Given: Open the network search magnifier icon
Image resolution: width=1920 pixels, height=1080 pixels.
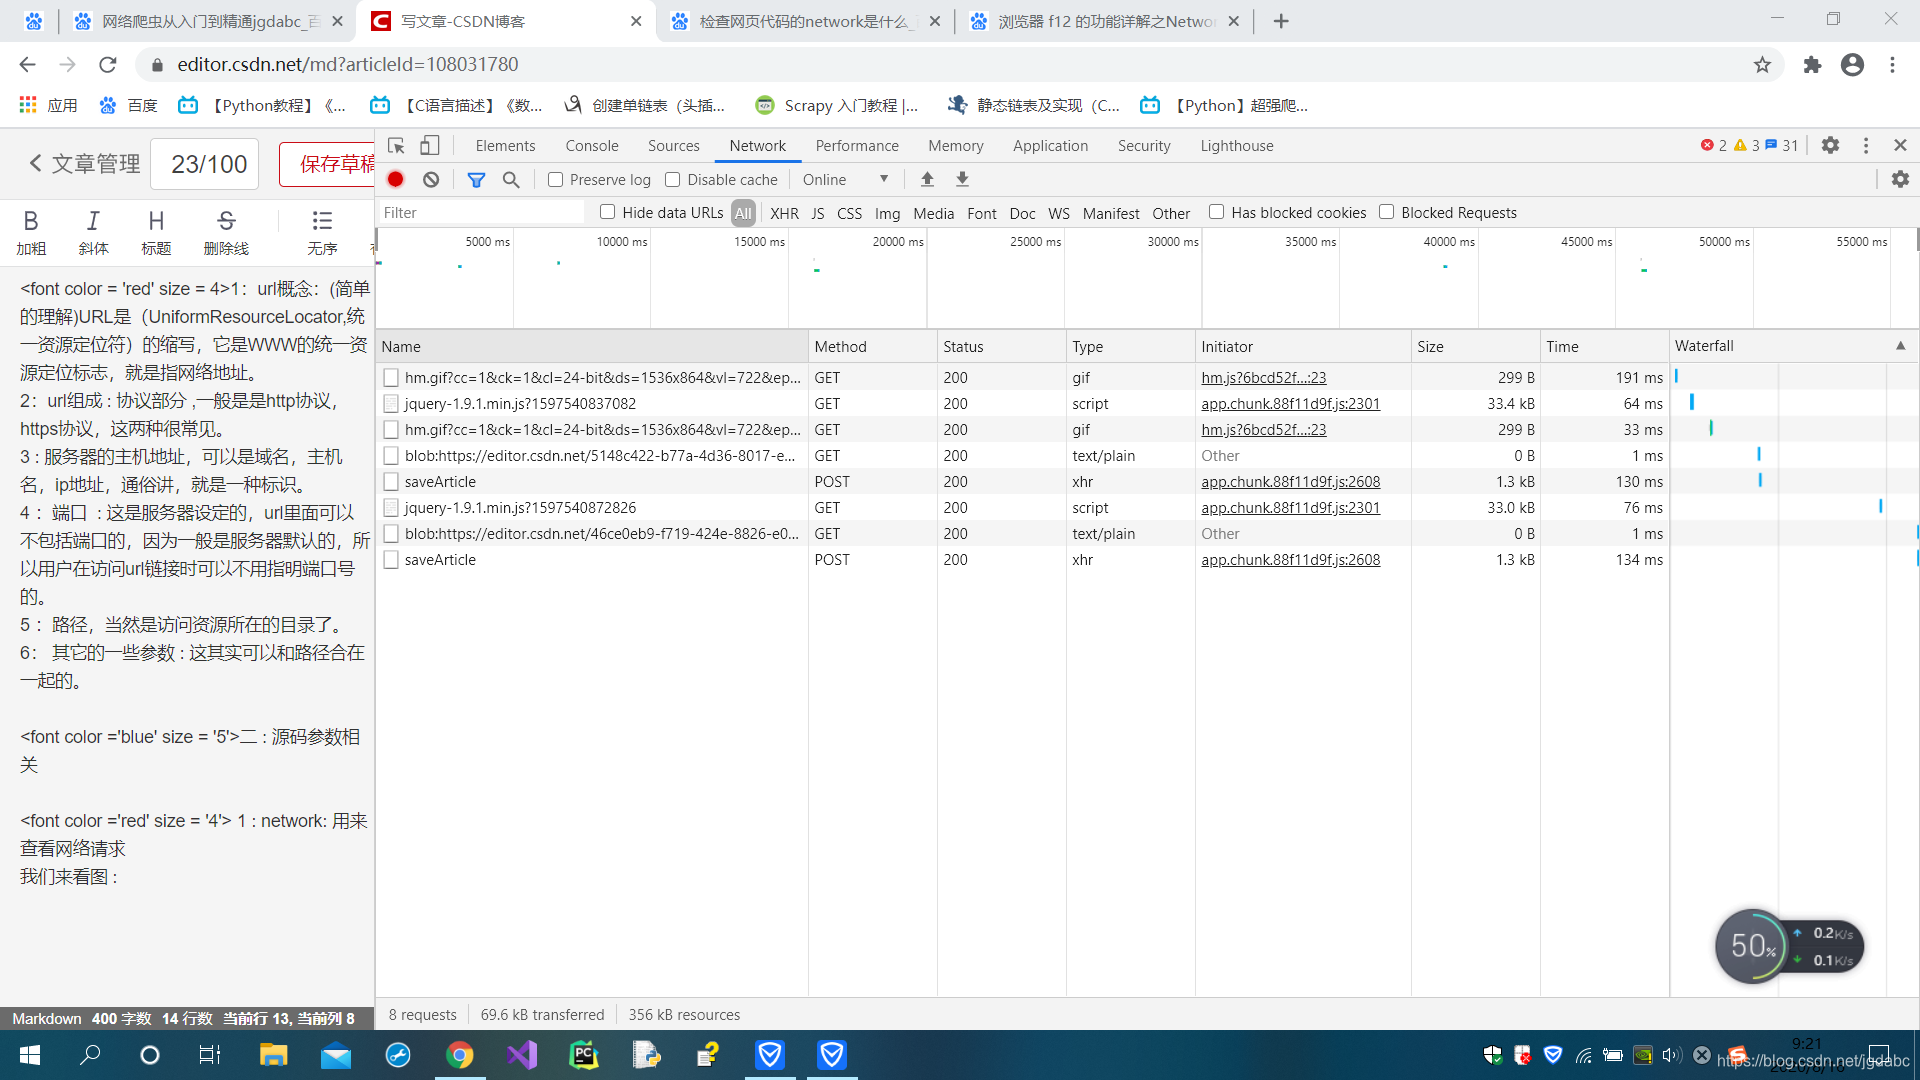Looking at the screenshot, I should (x=511, y=179).
